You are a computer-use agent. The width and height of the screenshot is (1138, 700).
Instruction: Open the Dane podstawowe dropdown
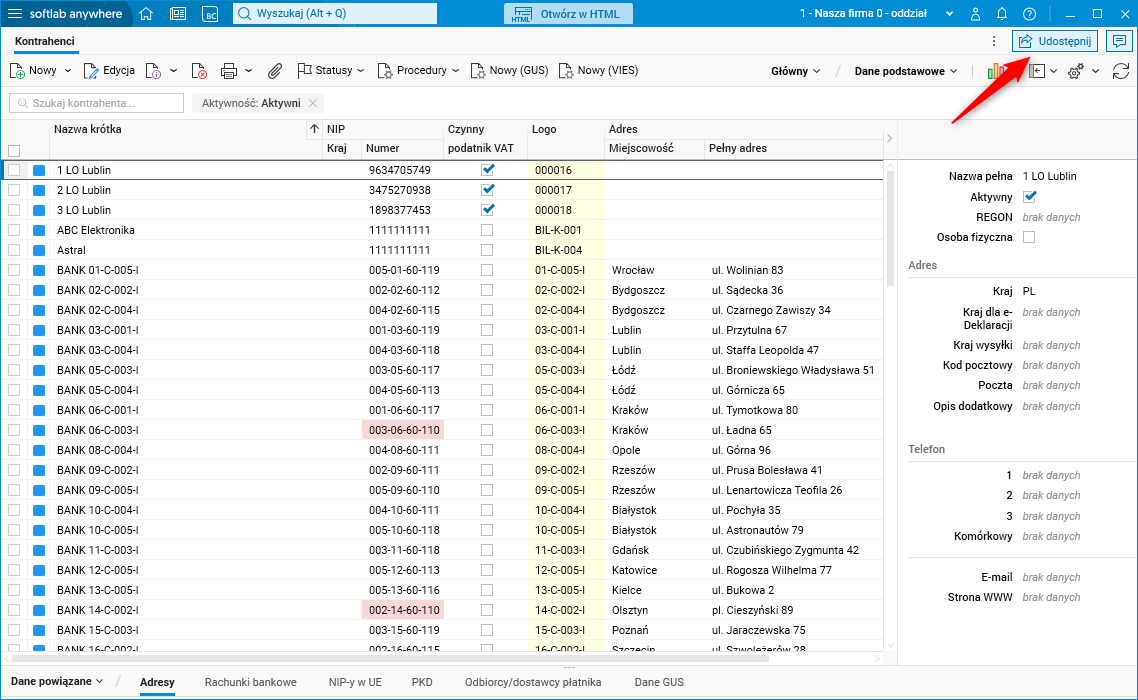click(906, 71)
